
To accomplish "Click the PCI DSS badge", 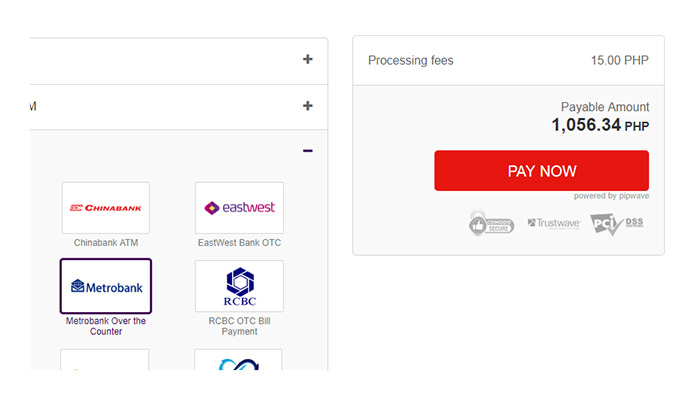I will 617,223.
